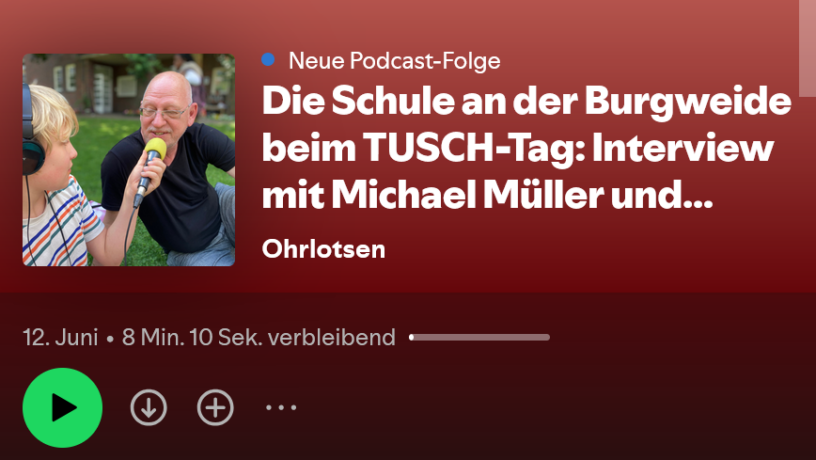The image size is (816, 460).
Task: Open the three-dot more options menu
Action: tap(281, 407)
